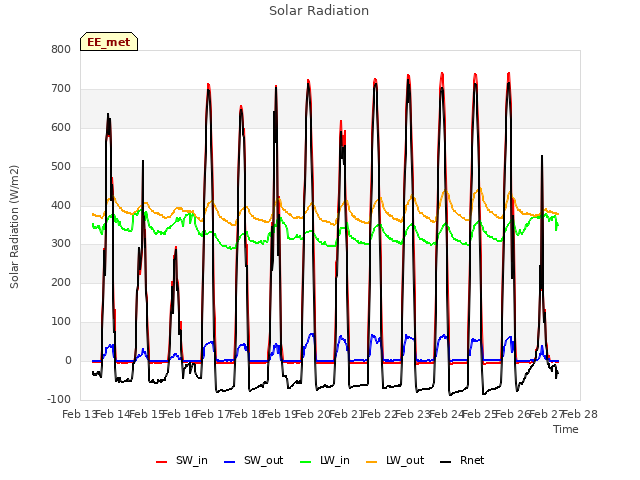Click the Solar Radiation chart title
Image resolution: width=640 pixels, height=480 pixels.
[x=319, y=11]
